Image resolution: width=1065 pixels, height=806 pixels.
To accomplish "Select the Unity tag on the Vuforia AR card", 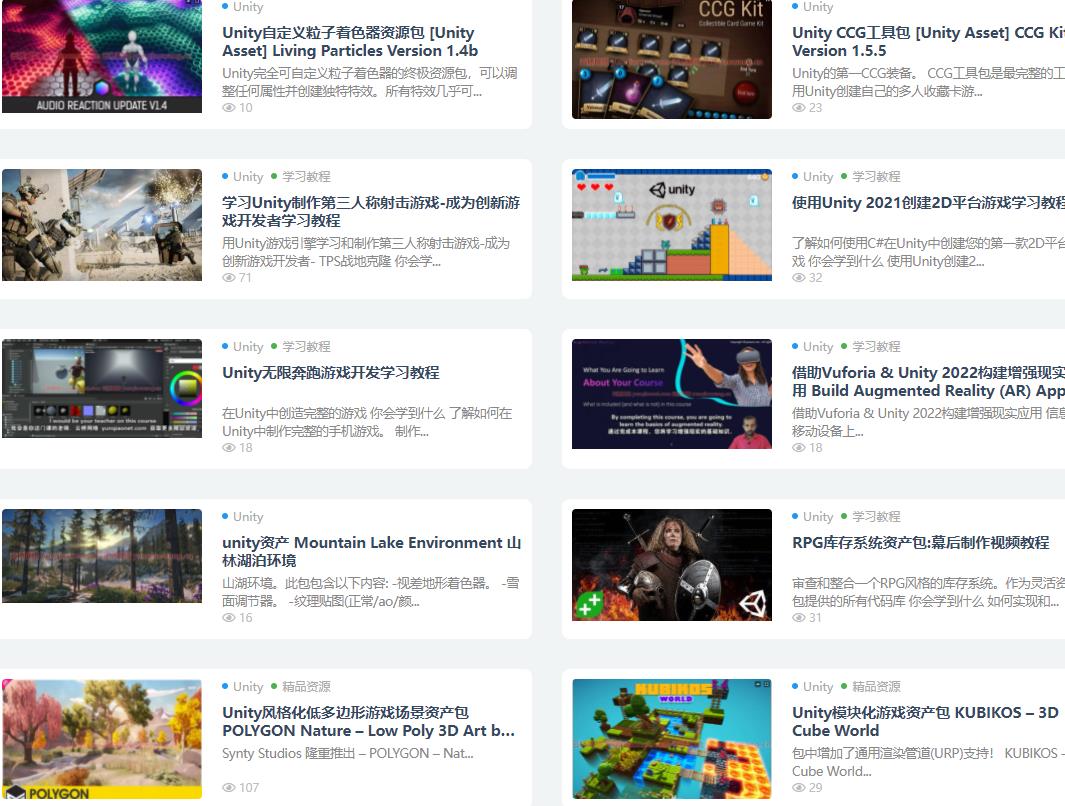I will [818, 346].
